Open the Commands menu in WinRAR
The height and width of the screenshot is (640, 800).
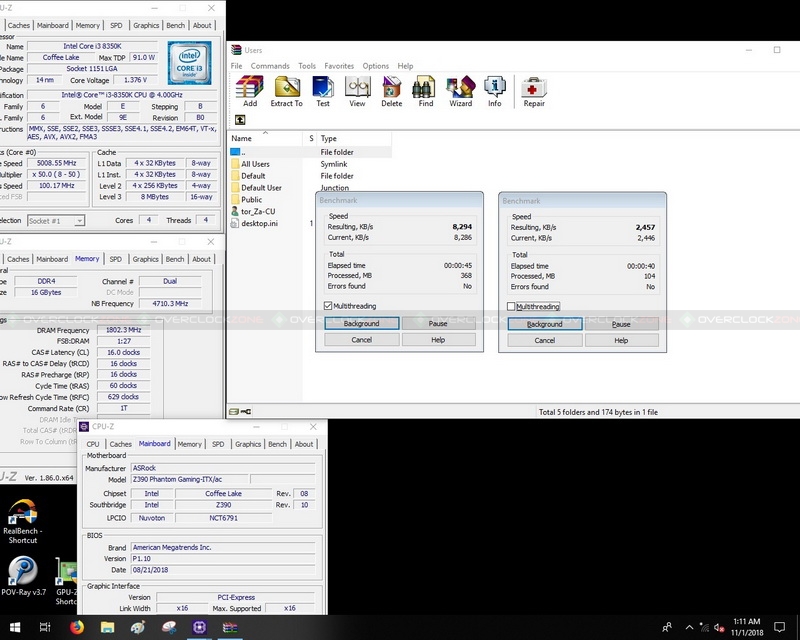pos(270,66)
